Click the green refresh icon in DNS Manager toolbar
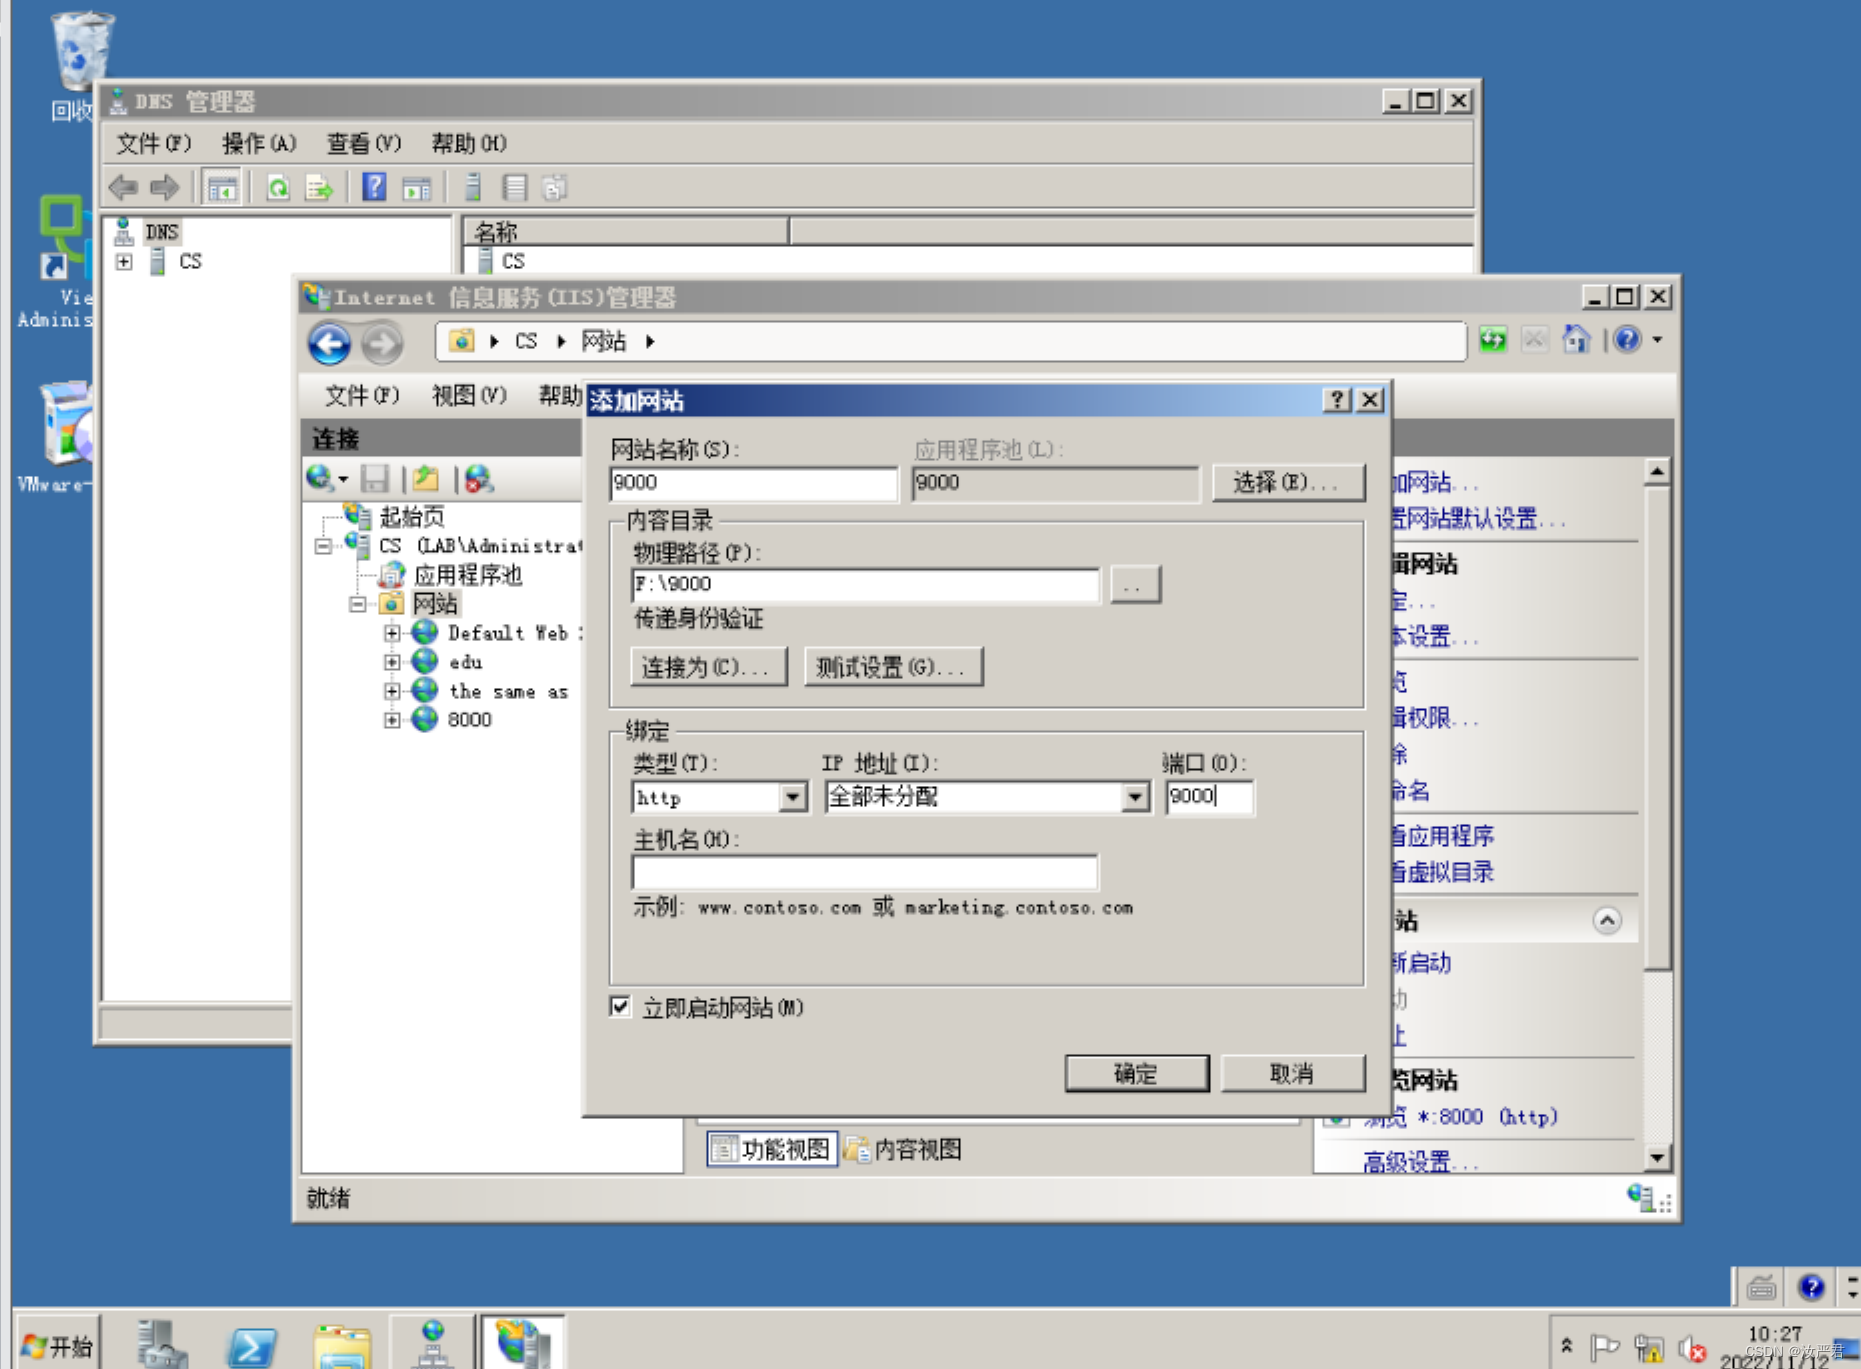This screenshot has height=1369, width=1861. coord(278,187)
